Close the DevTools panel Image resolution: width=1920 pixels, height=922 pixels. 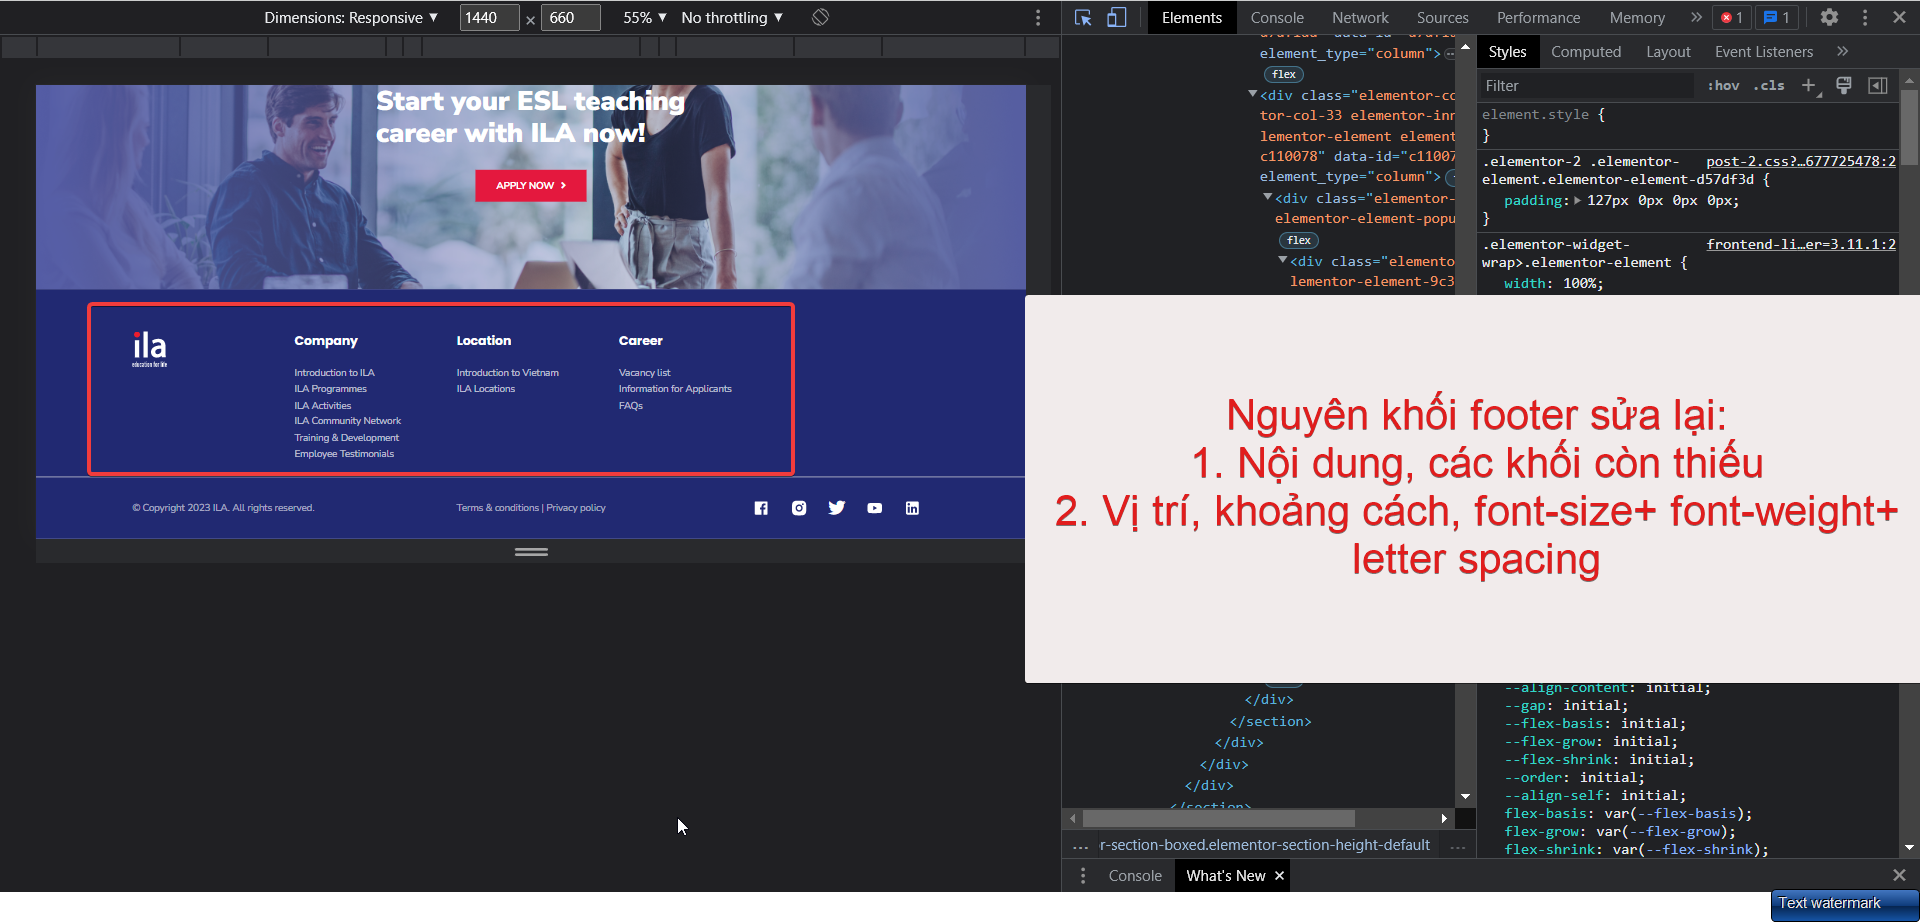1899,17
